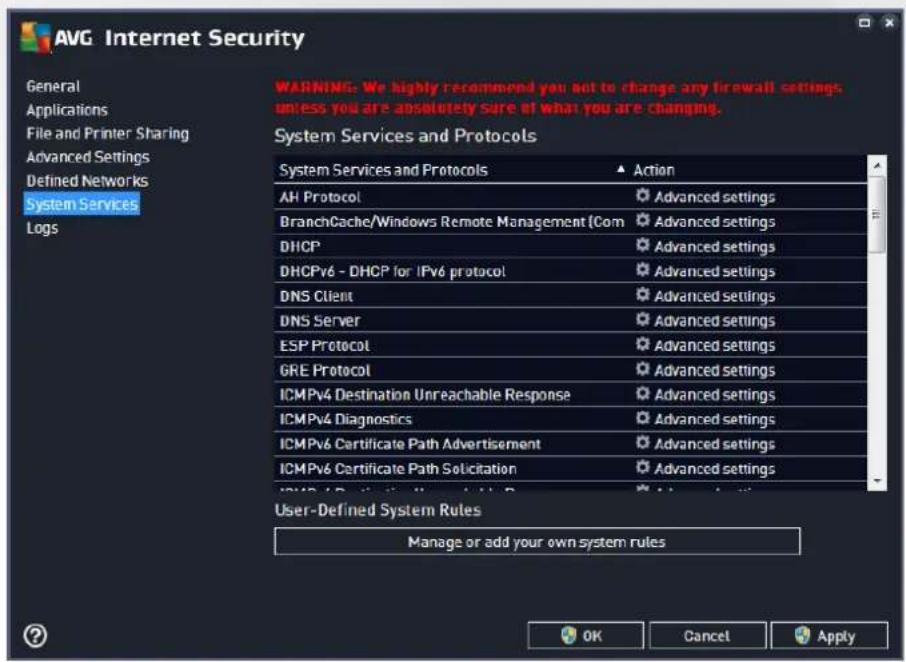
Task: Select the DNS Client row name
Action: coord(316,296)
